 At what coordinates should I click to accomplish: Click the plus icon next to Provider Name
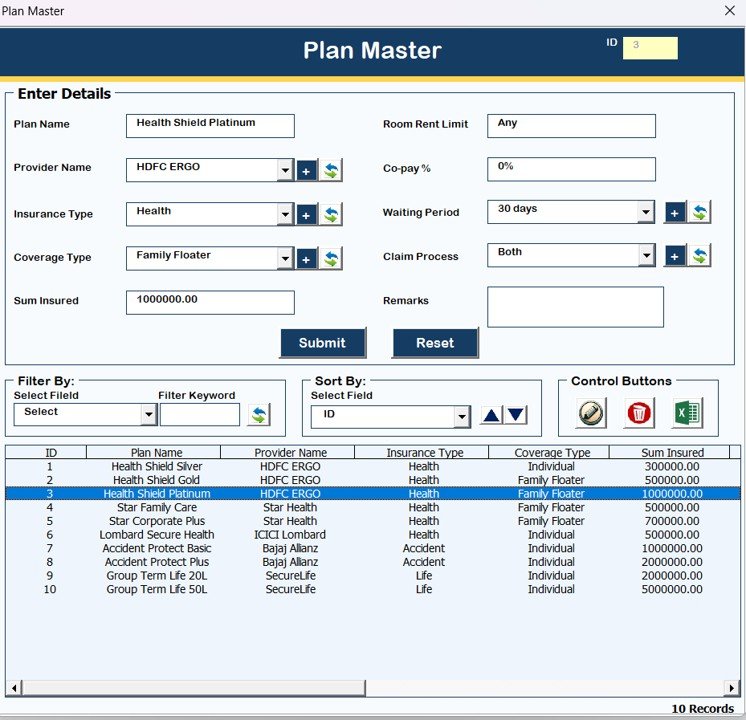point(307,171)
